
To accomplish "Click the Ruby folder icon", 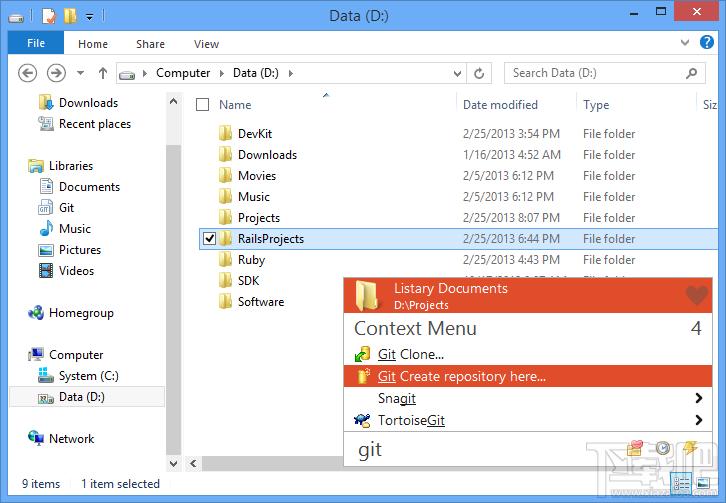I will [x=225, y=259].
